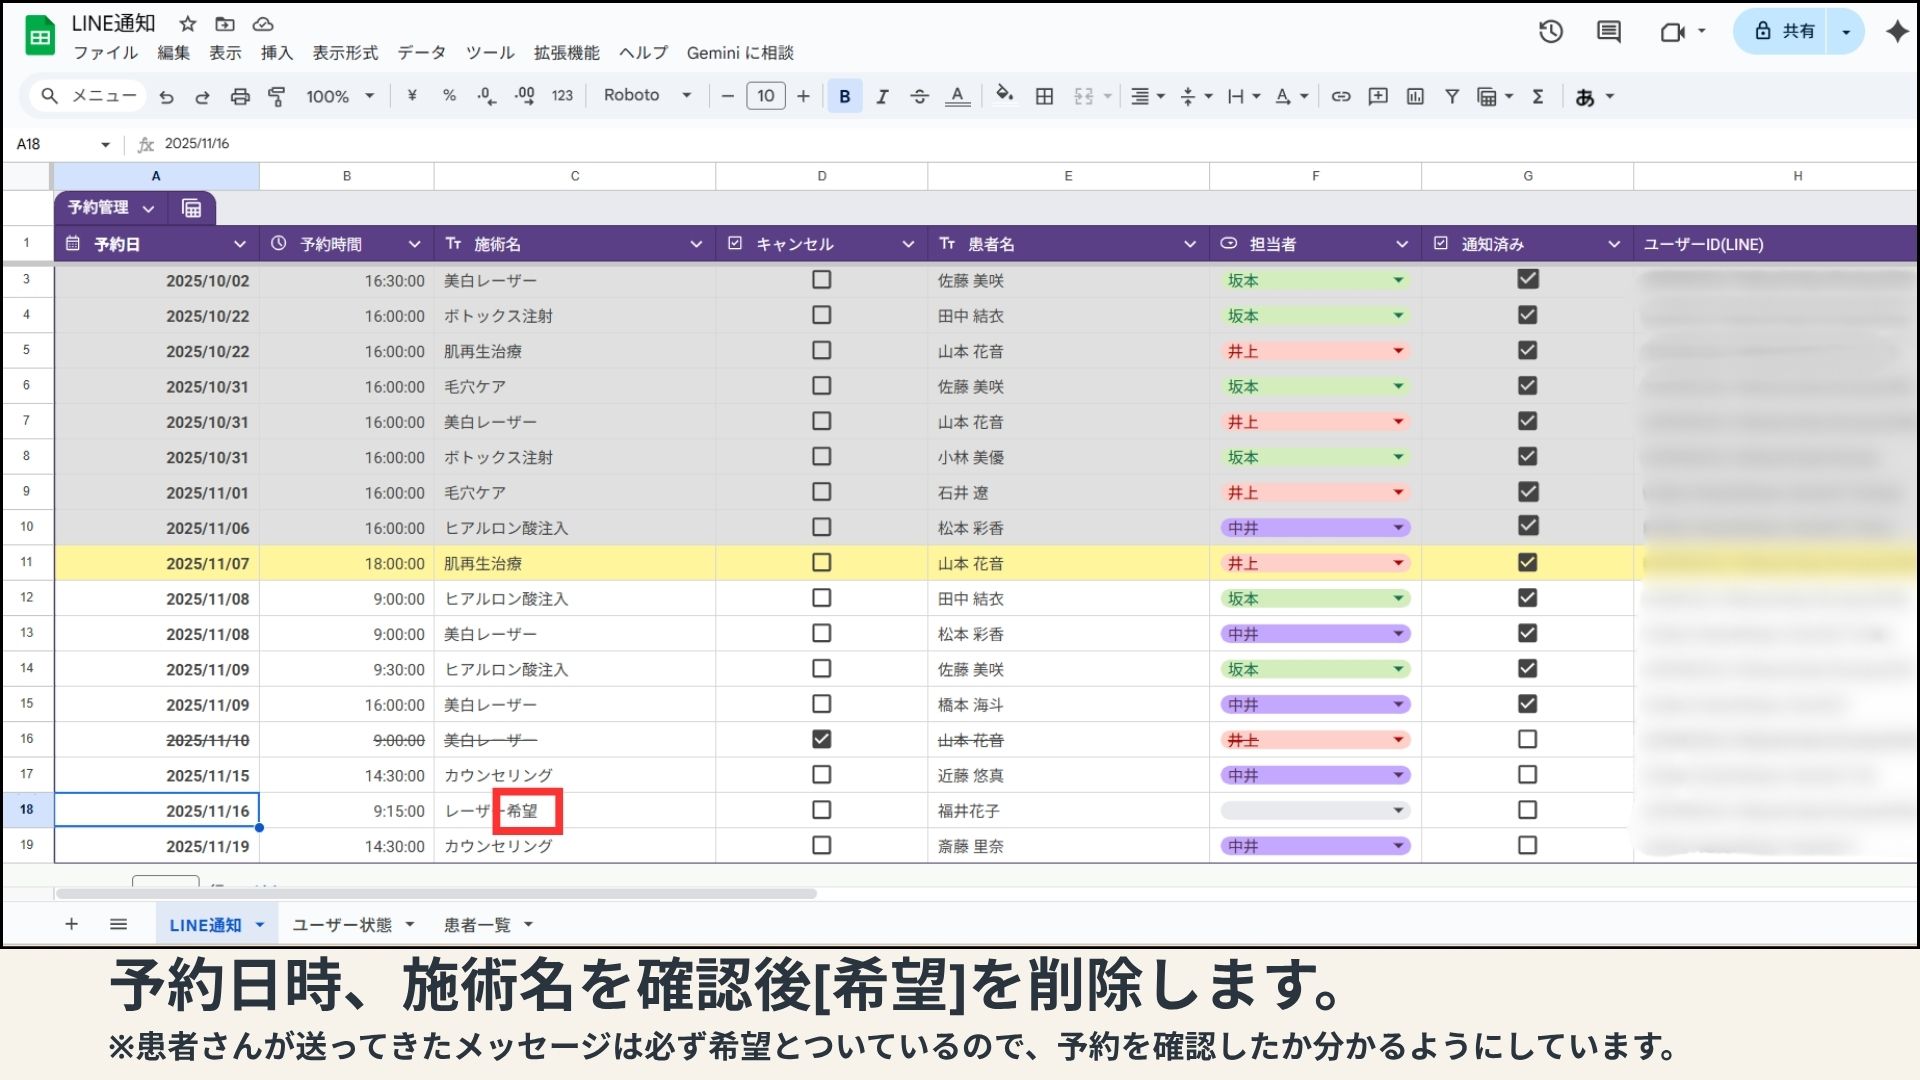Click the insert link icon

coord(1340,96)
